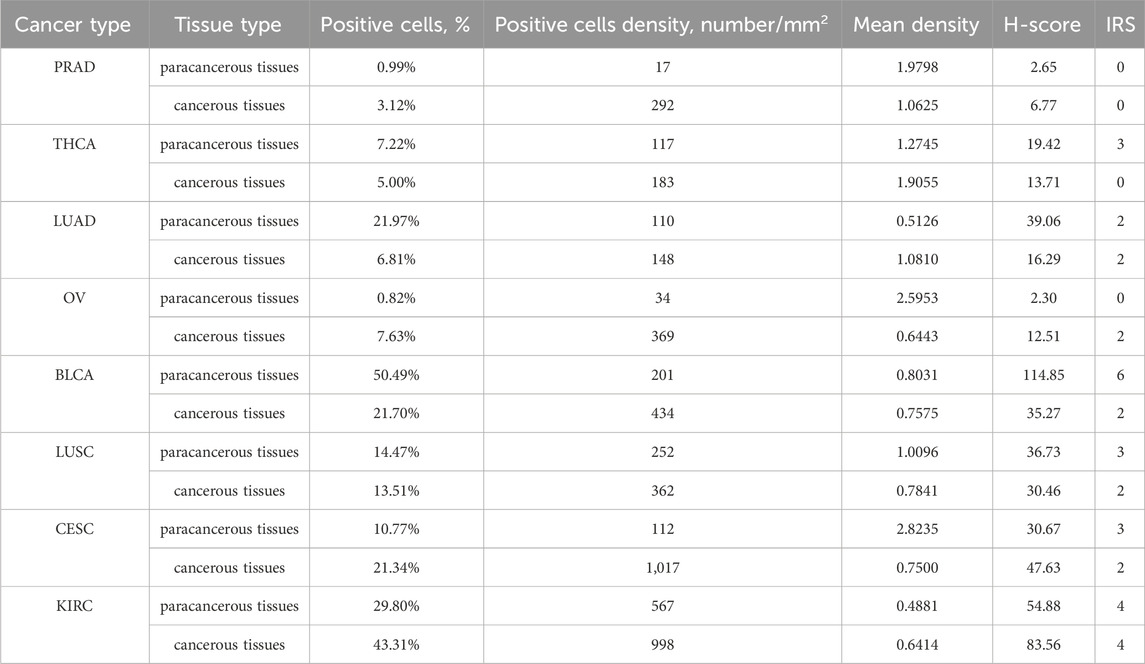Click the BLCA cancer type cell
The width and height of the screenshot is (1145, 664).
[74, 375]
